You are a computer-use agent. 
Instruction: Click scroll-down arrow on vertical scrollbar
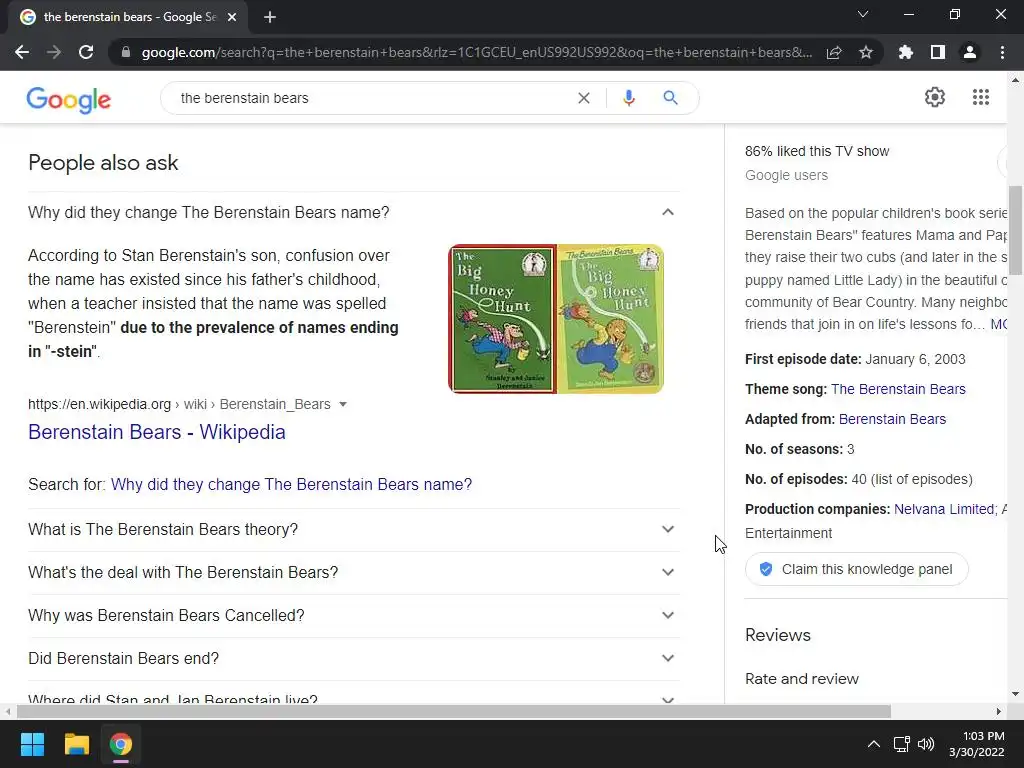pos(1016,694)
